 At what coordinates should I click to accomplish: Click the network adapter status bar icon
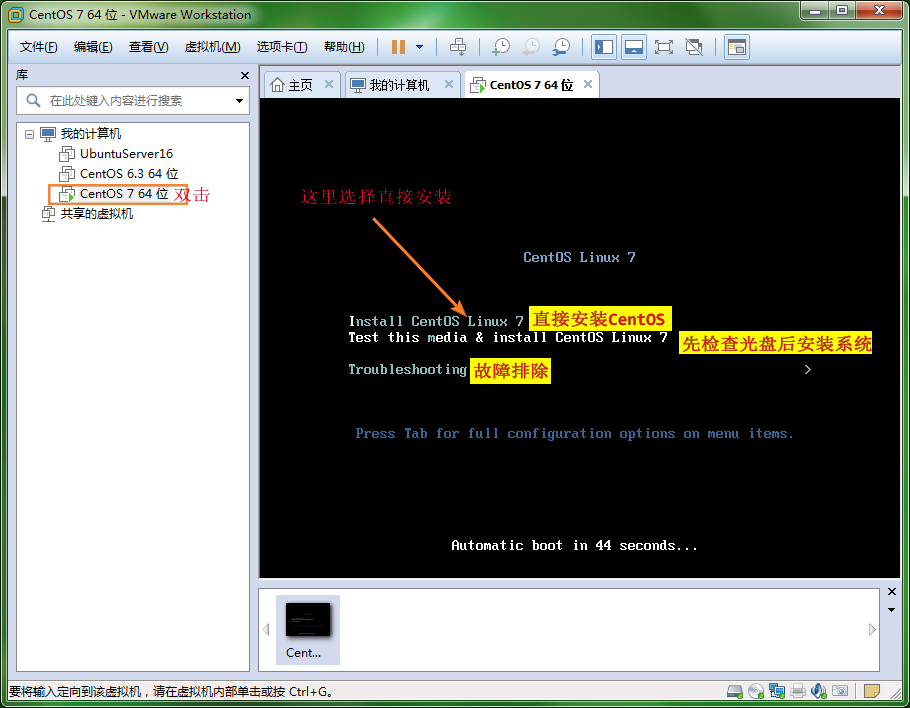777,691
